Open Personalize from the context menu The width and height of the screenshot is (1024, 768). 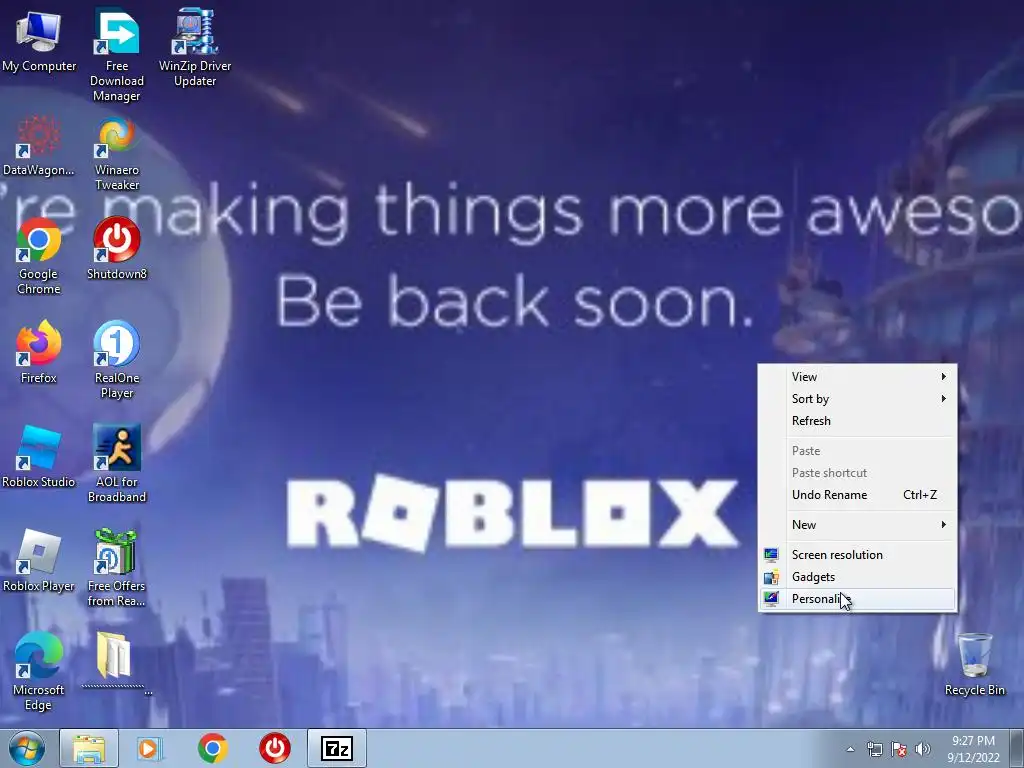point(857,599)
